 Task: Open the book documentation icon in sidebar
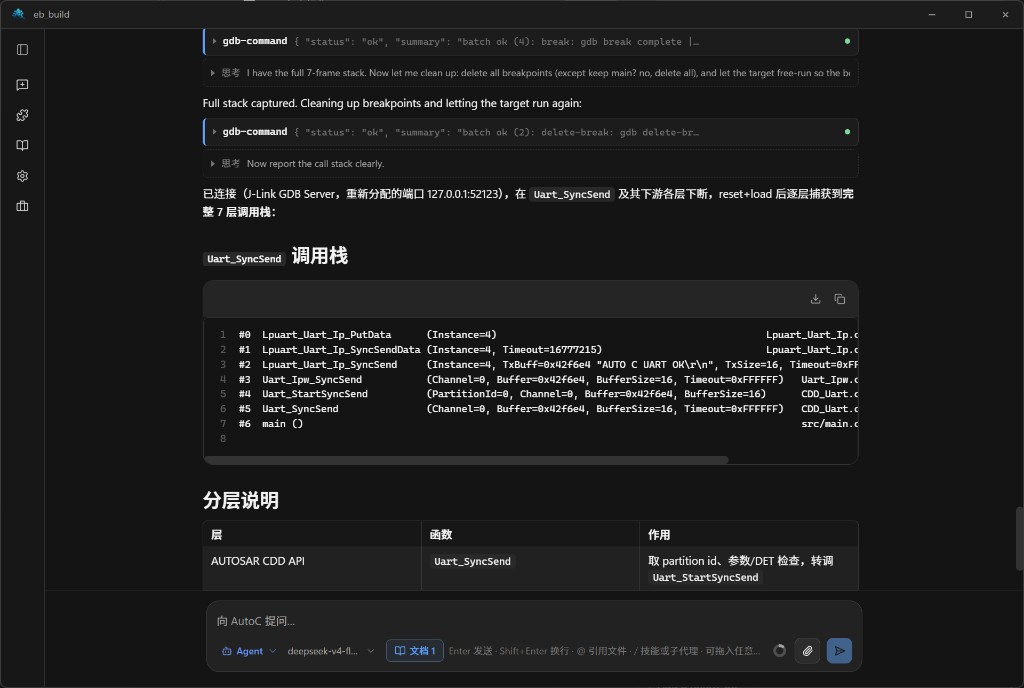point(22,146)
